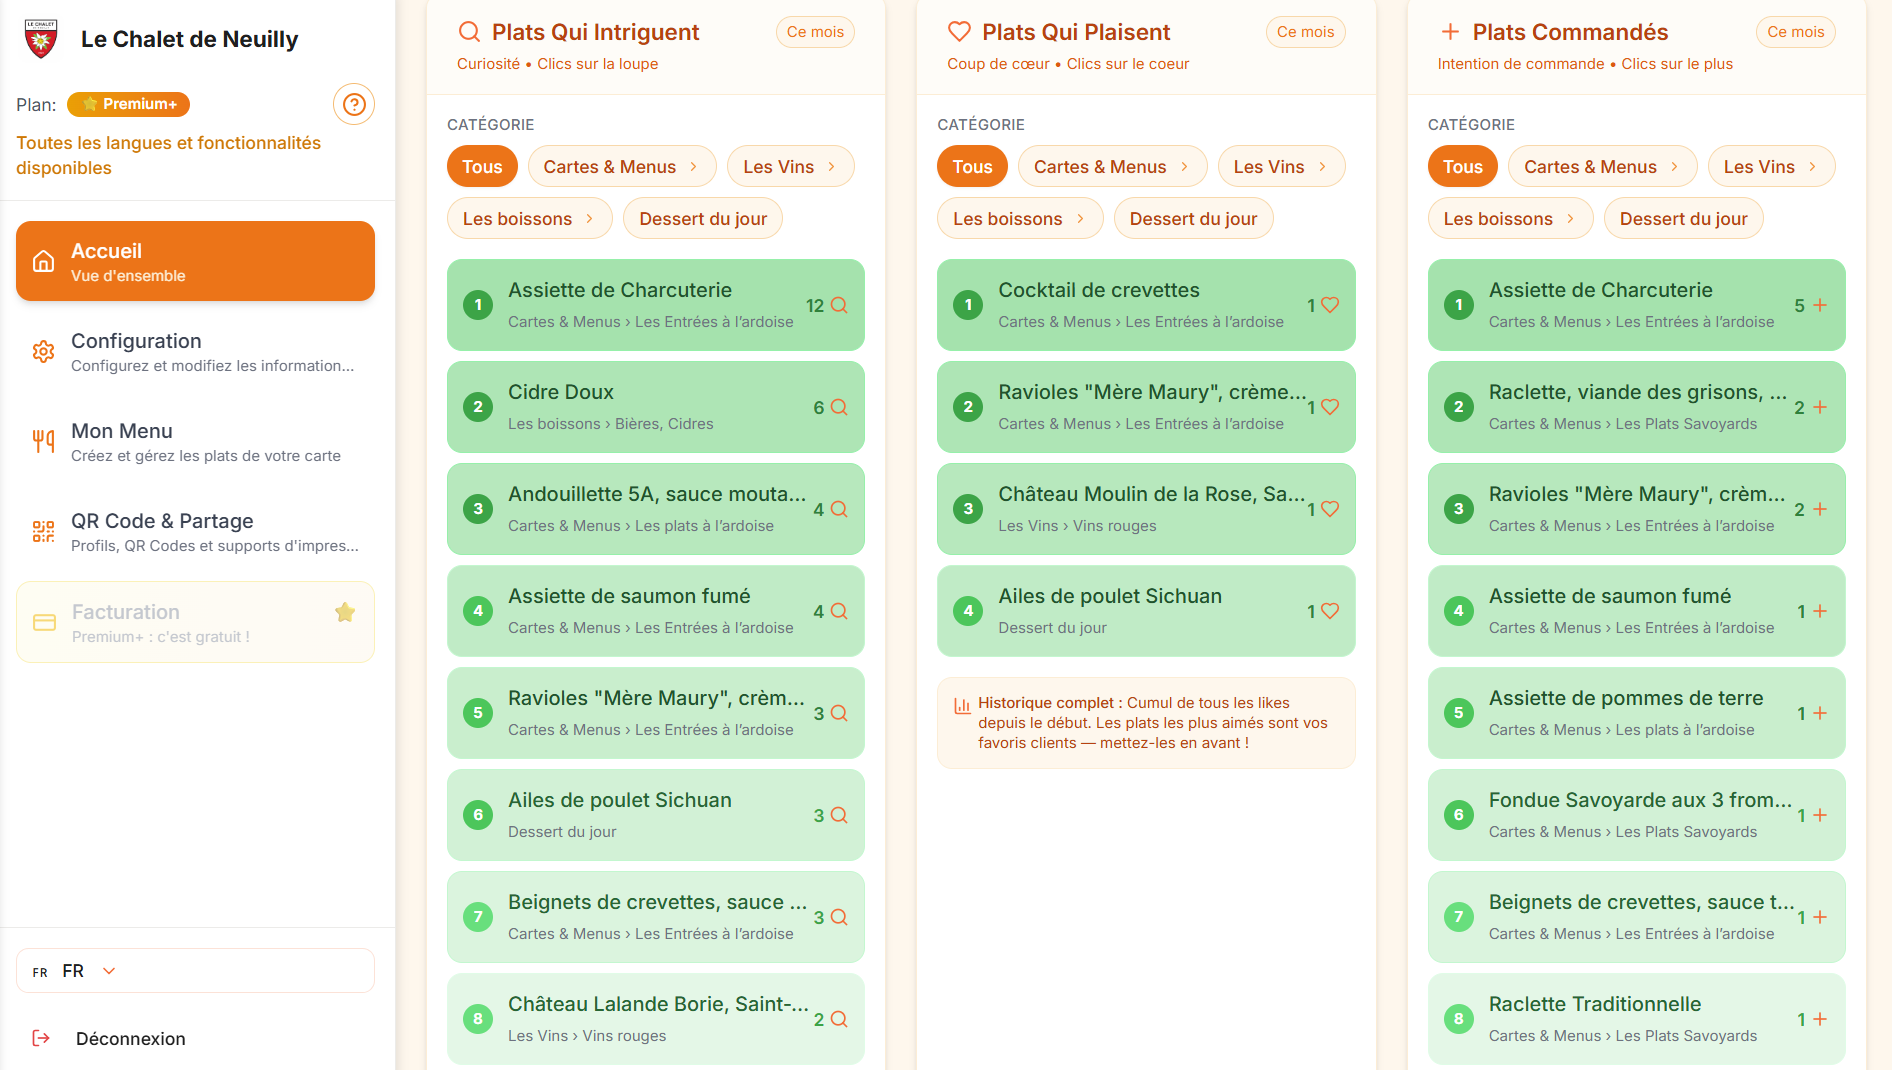
Task: Click the Premium+ plan badge
Action: click(128, 104)
